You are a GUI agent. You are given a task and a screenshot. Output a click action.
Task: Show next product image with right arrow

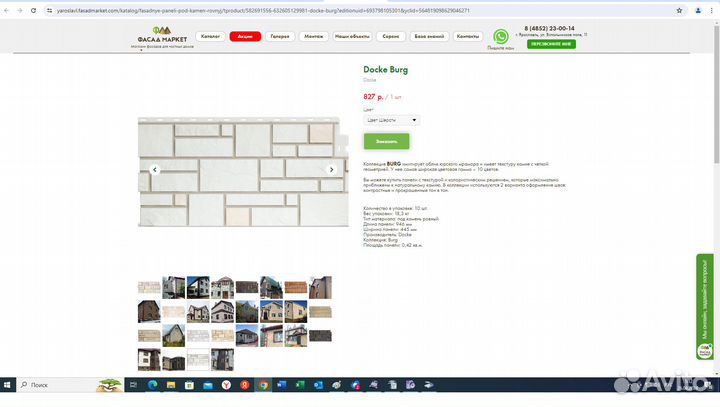331,170
